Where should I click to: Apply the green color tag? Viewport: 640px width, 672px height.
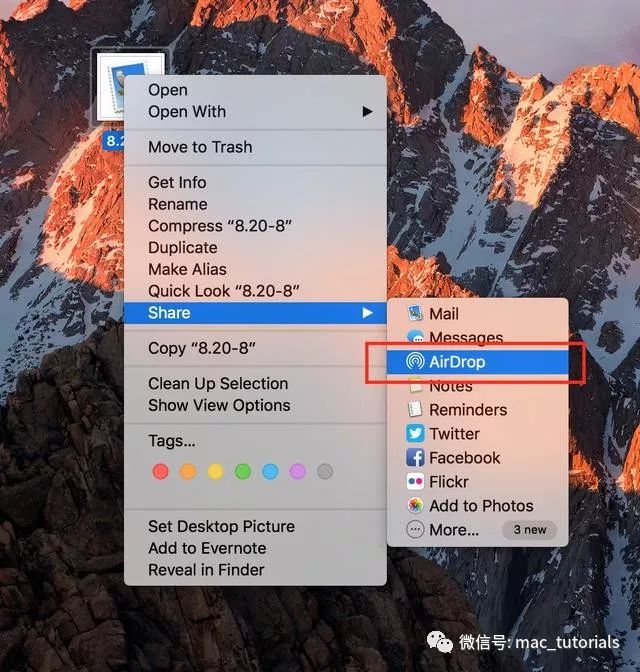click(242, 471)
